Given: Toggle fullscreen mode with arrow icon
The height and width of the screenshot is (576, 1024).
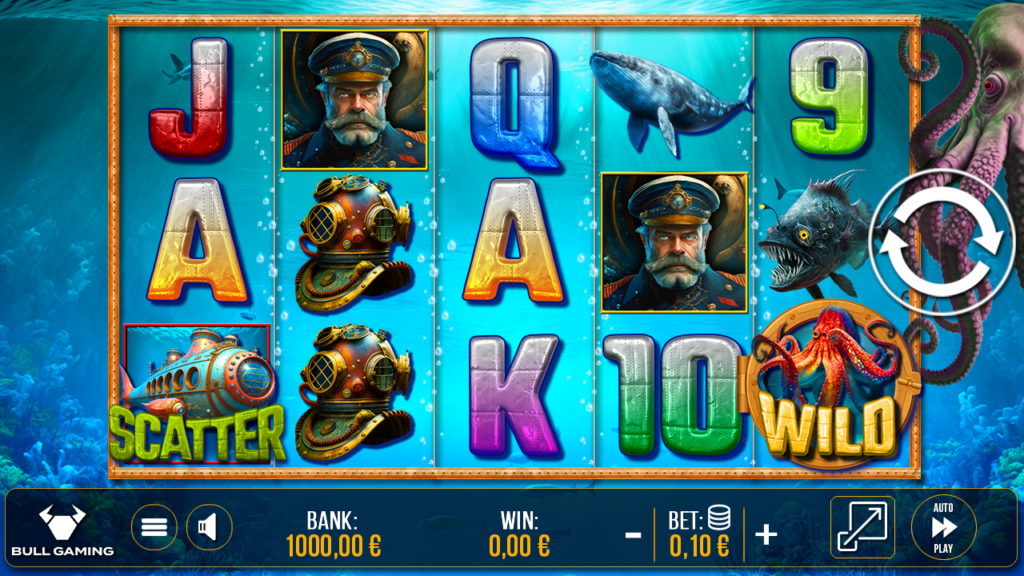Looking at the screenshot, I should coord(862,527).
